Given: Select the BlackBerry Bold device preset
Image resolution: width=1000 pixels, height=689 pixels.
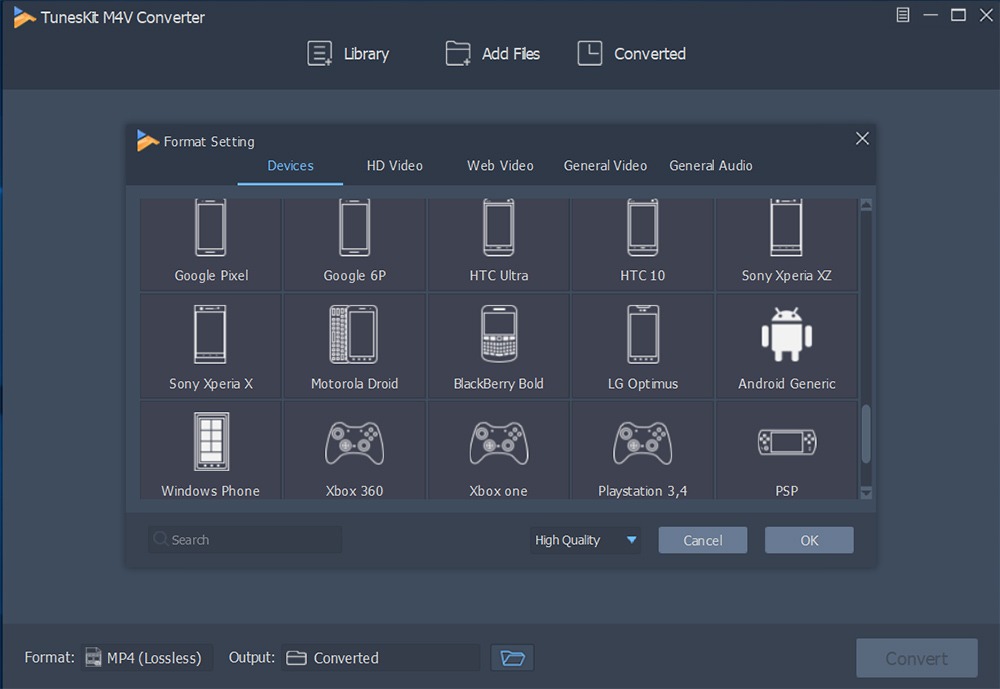Looking at the screenshot, I should coord(499,346).
